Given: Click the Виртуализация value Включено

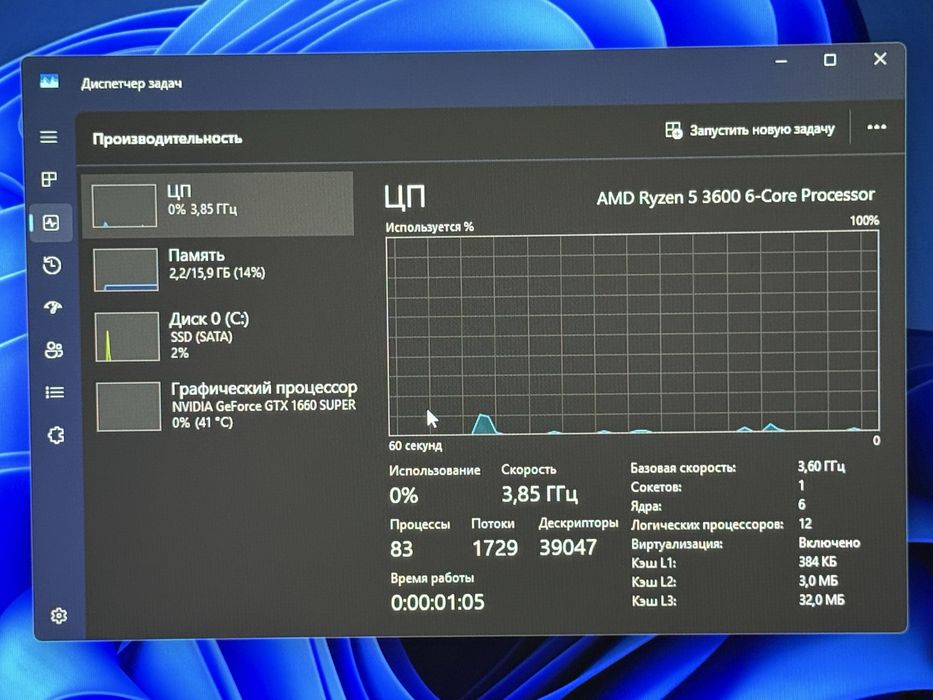Looking at the screenshot, I should (829, 543).
